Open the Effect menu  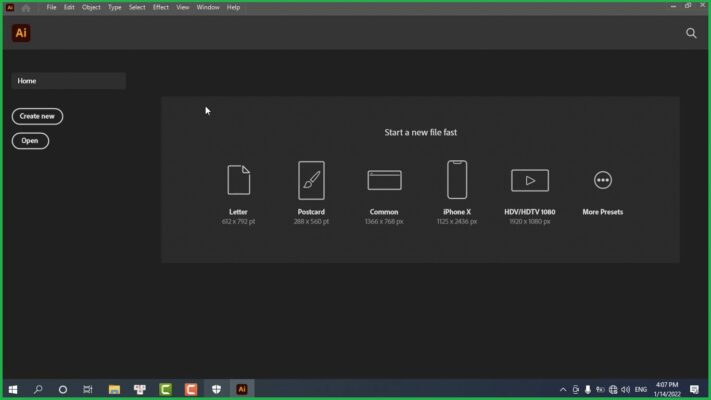pyautogui.click(x=160, y=7)
